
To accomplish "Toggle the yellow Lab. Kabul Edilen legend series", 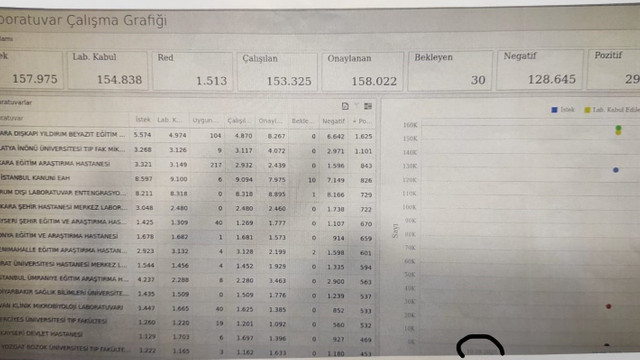I will click(x=612, y=110).
